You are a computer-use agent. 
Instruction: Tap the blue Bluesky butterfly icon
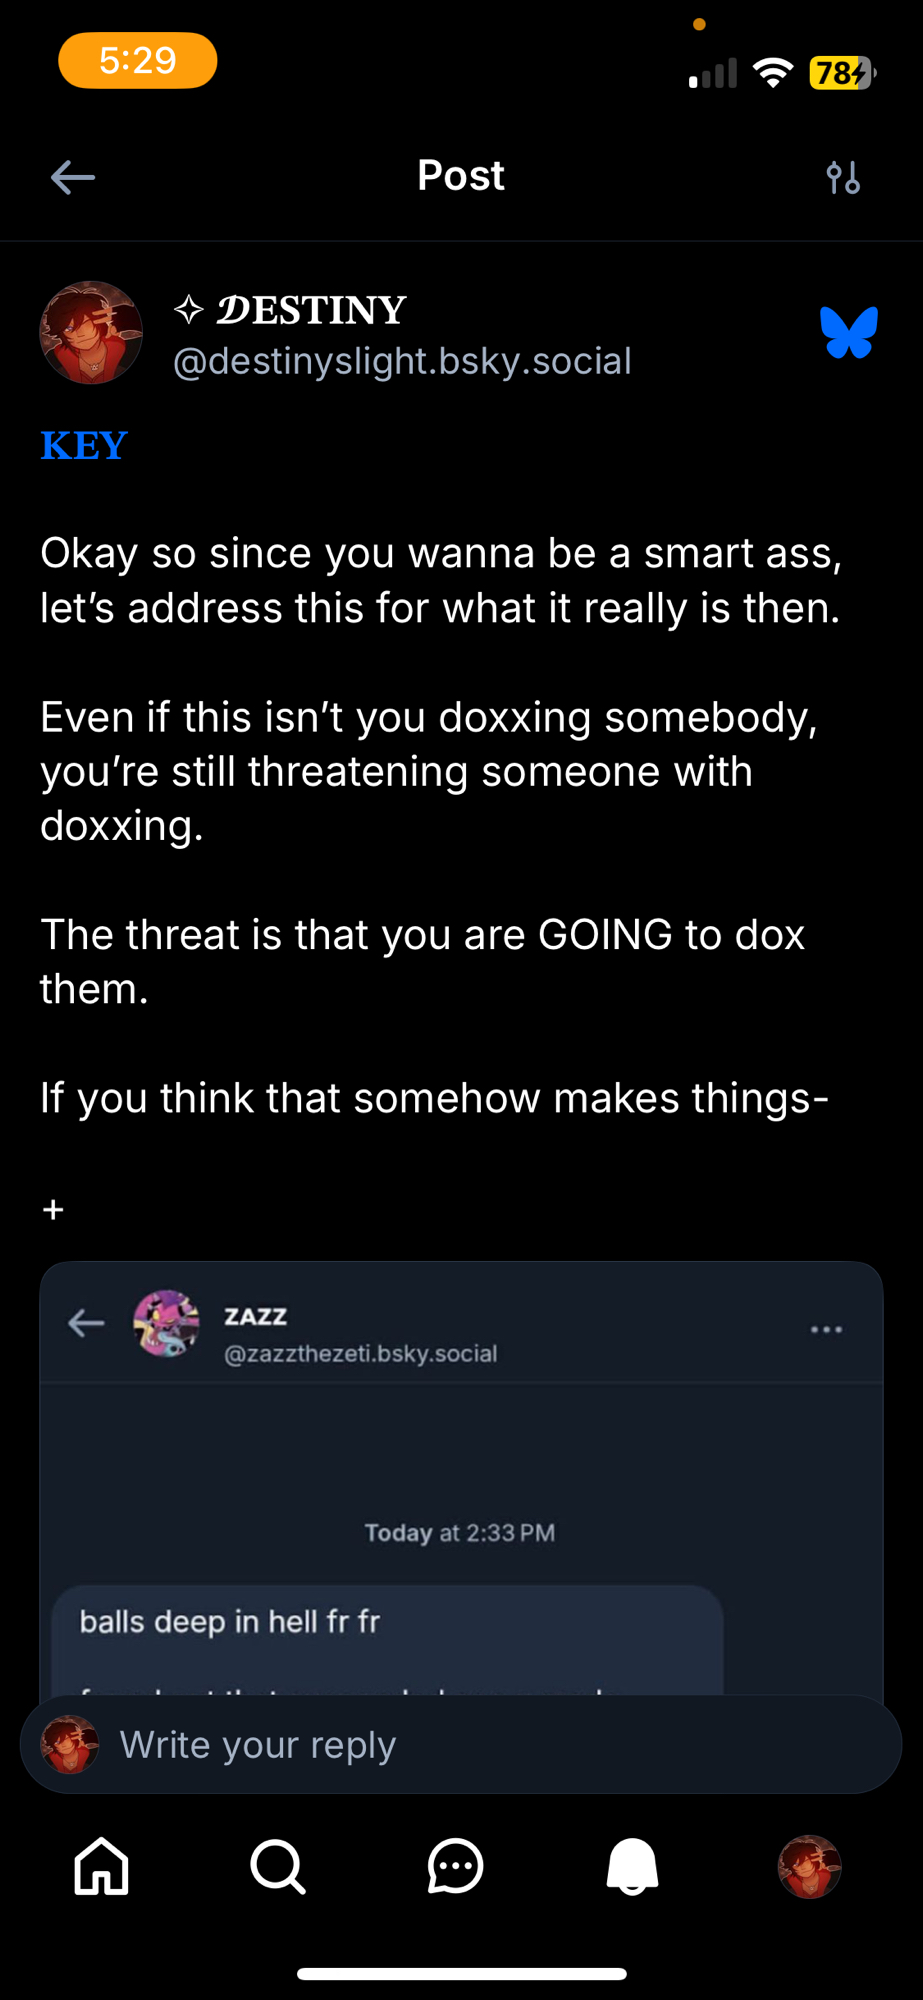click(x=848, y=332)
